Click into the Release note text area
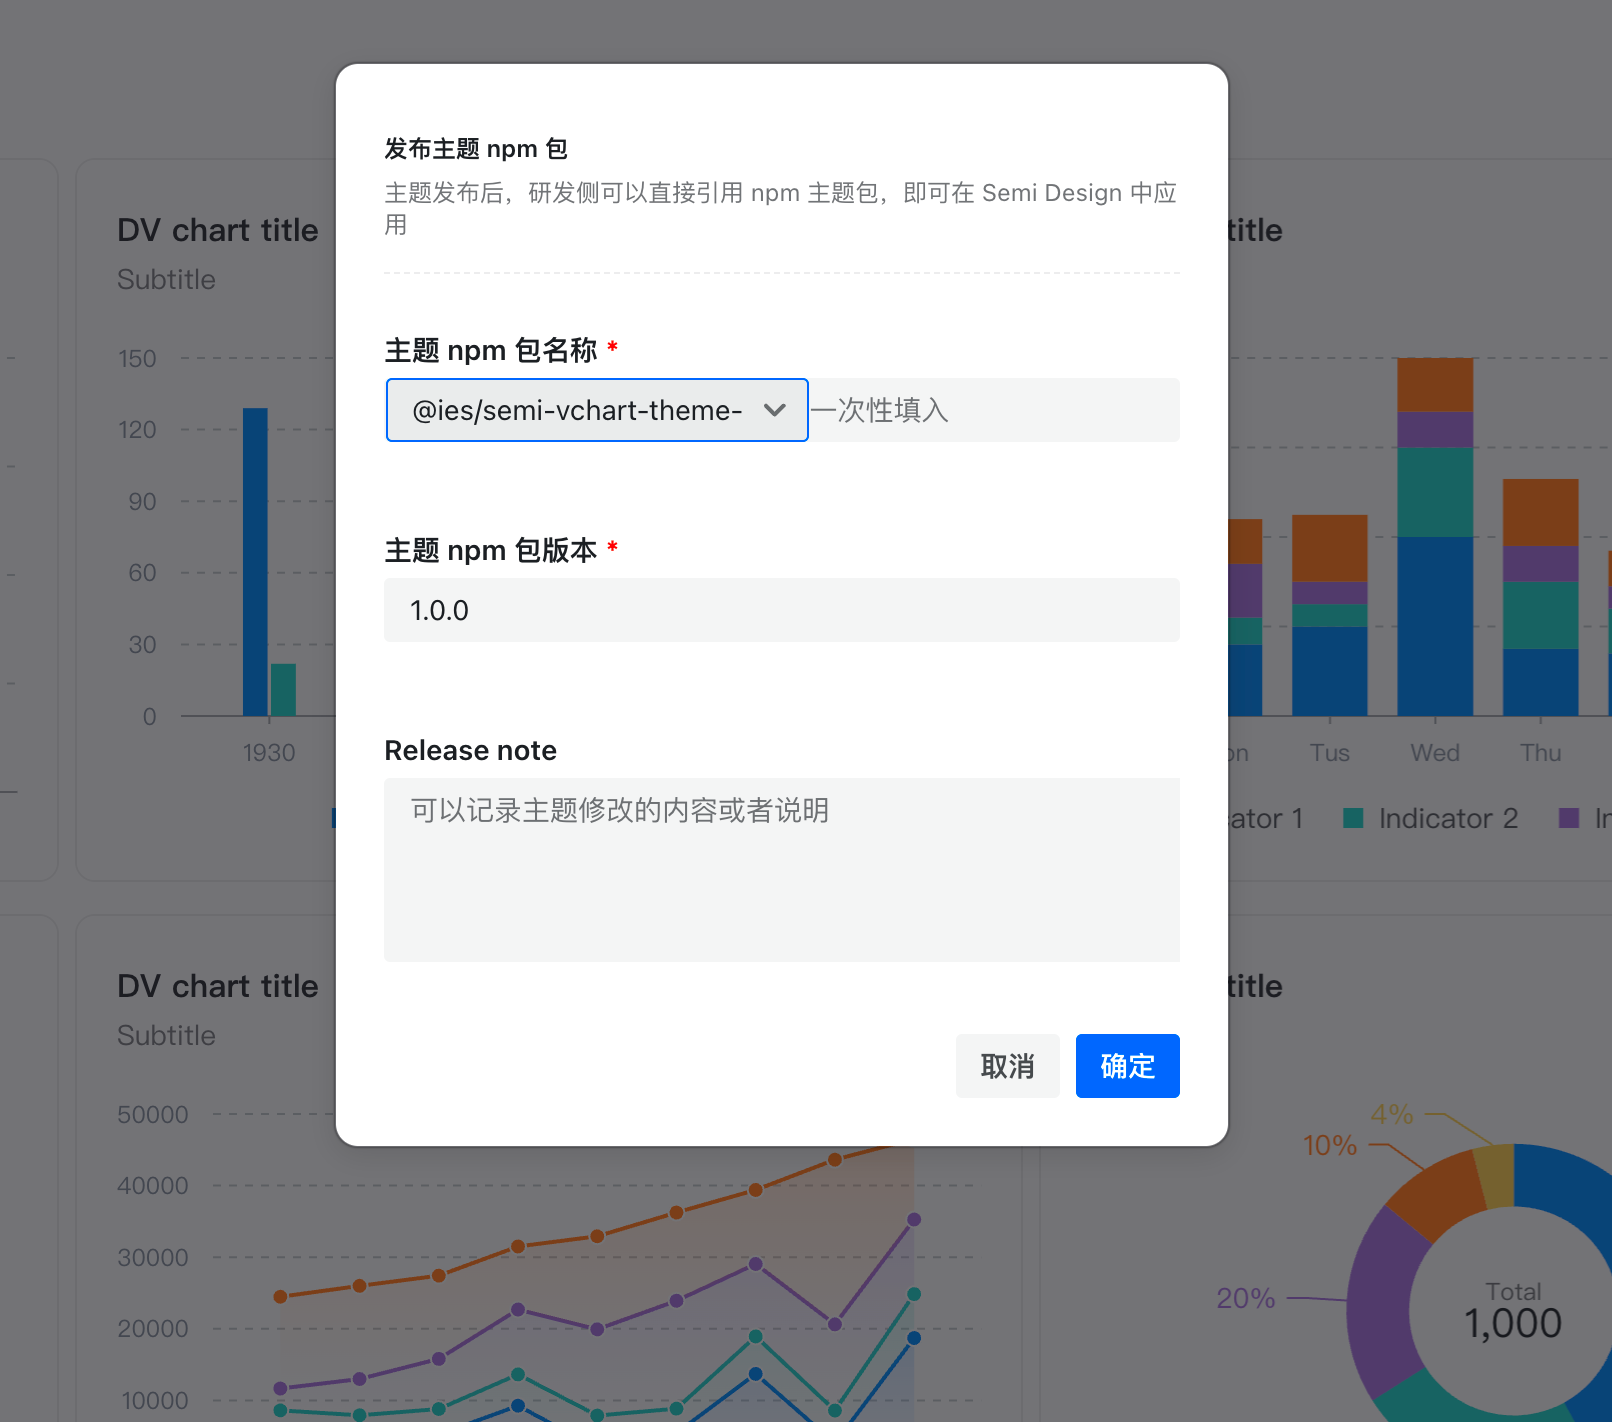The image size is (1612, 1422). click(x=781, y=869)
